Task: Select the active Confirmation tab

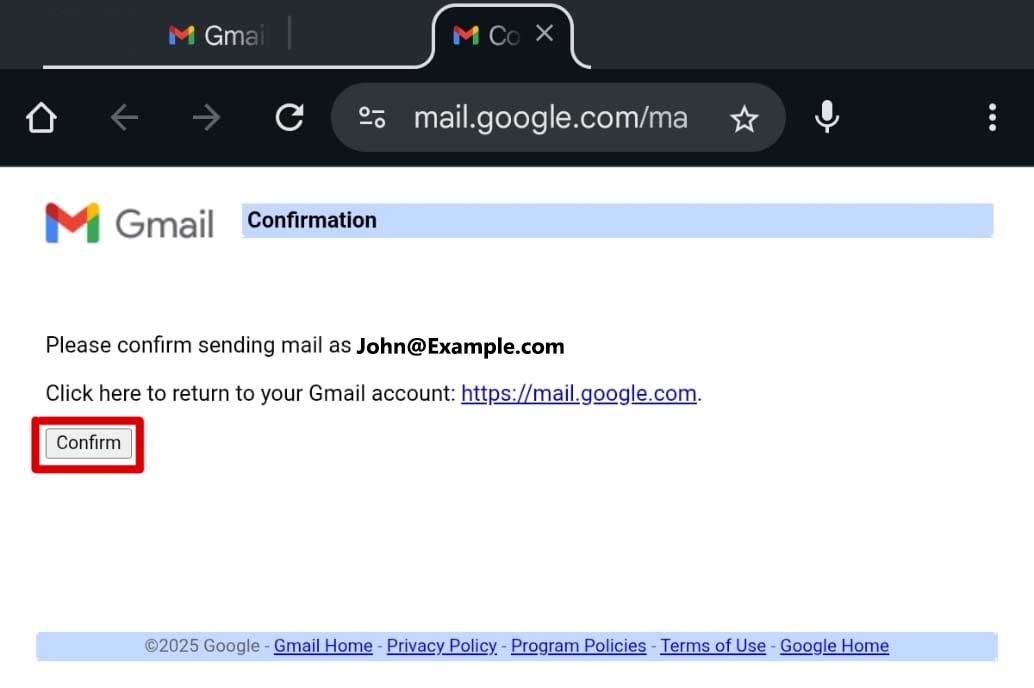Action: (x=490, y=36)
